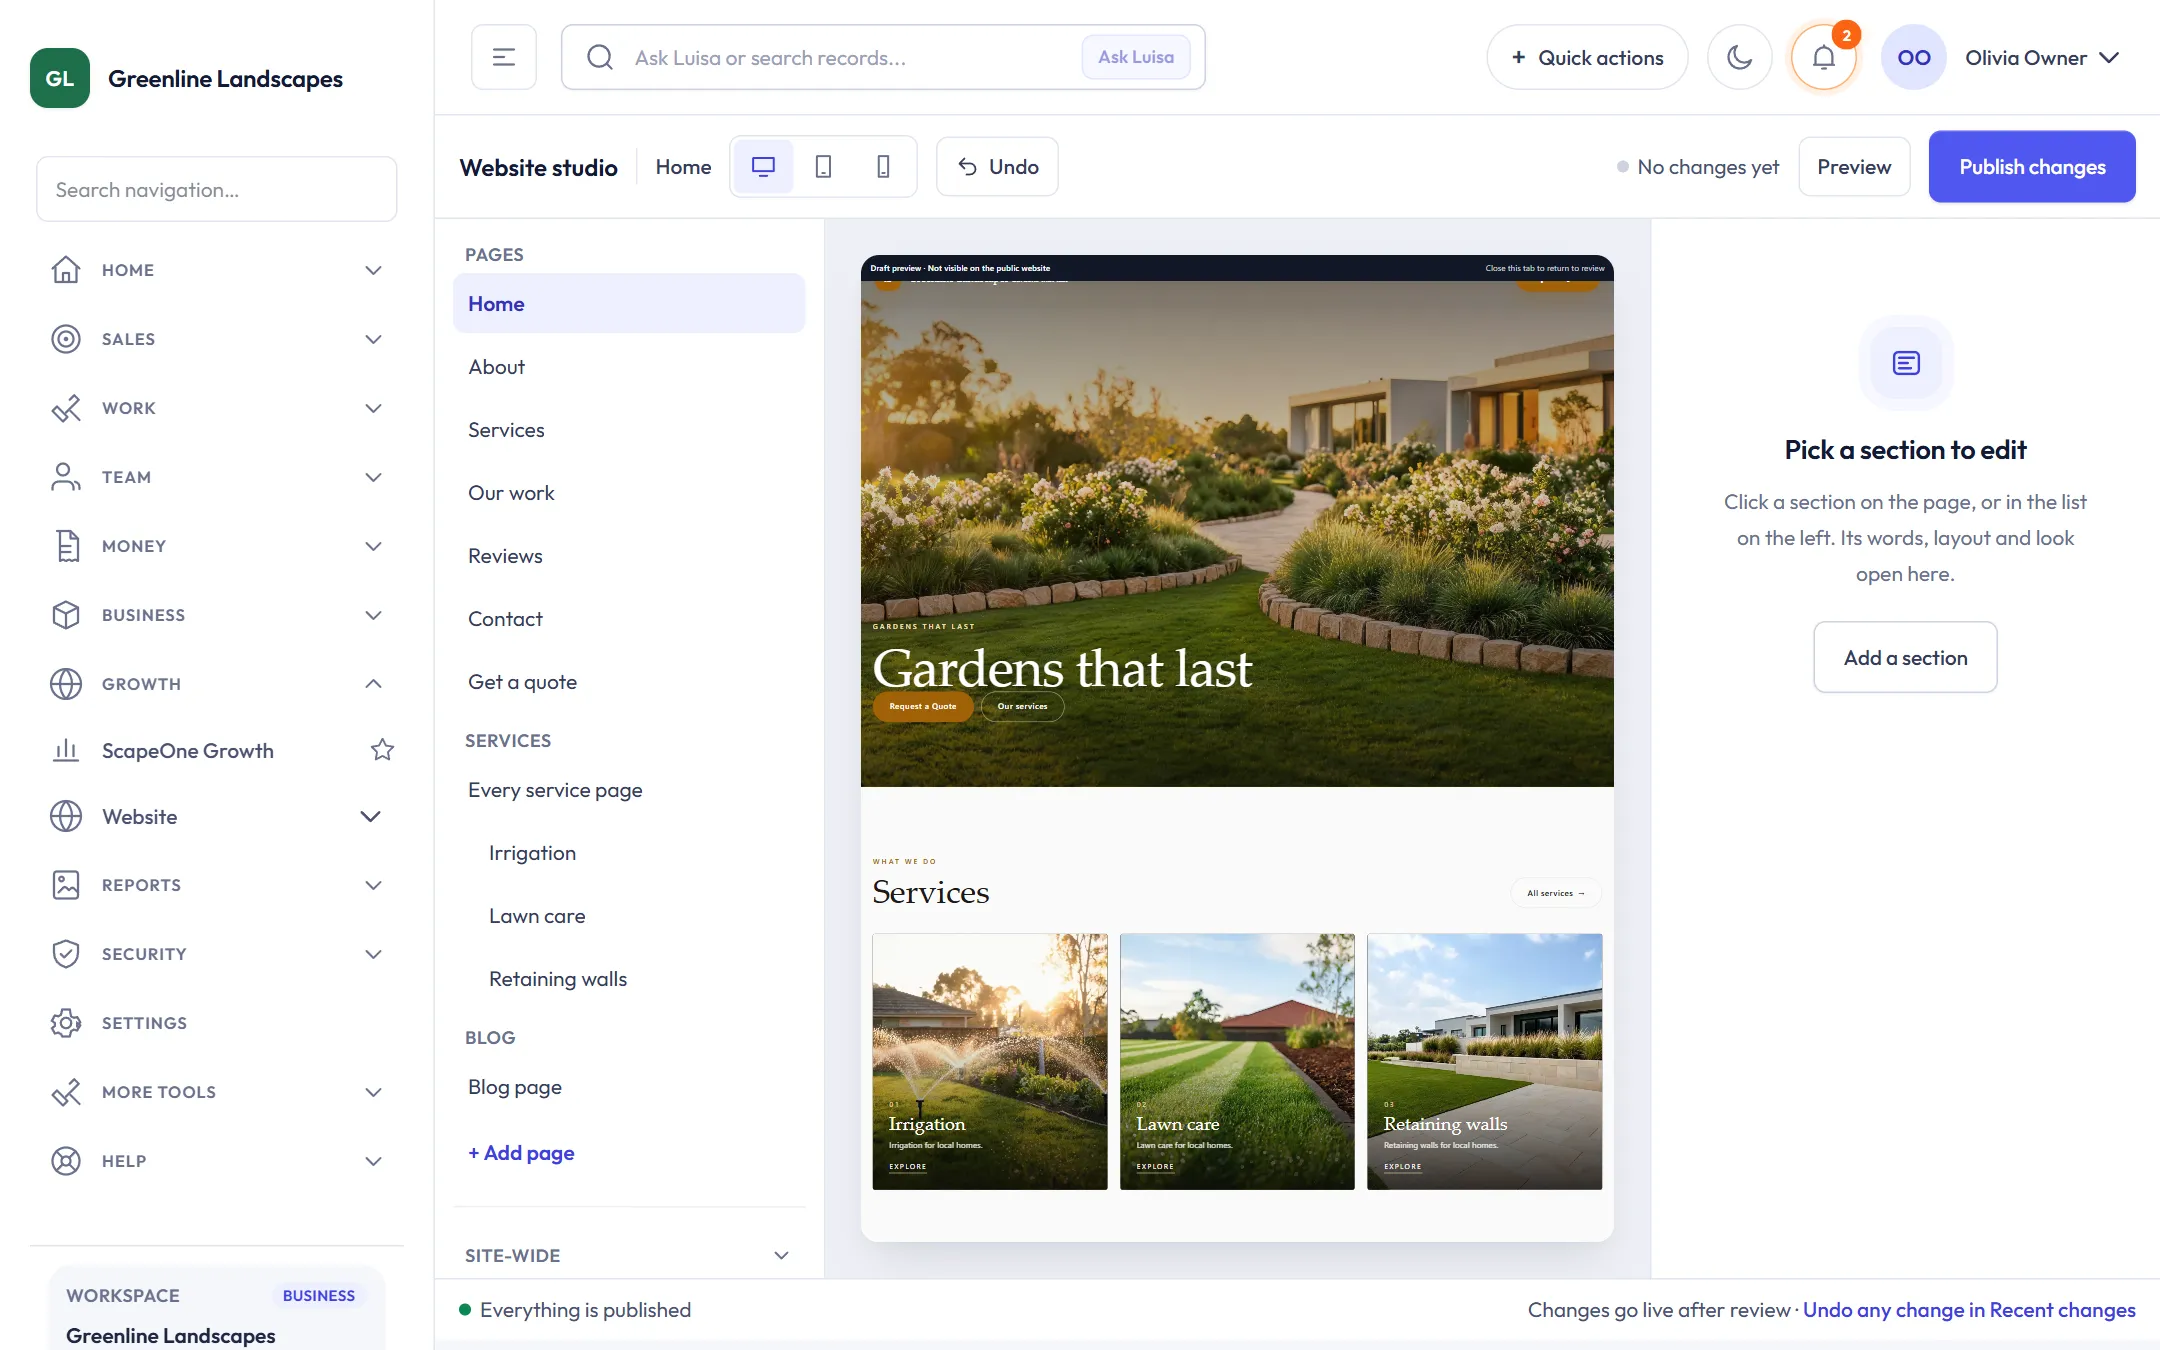Viewport: 2160px width, 1350px height.
Task: Open Olivia Owner account dropdown
Action: pos(2042,57)
